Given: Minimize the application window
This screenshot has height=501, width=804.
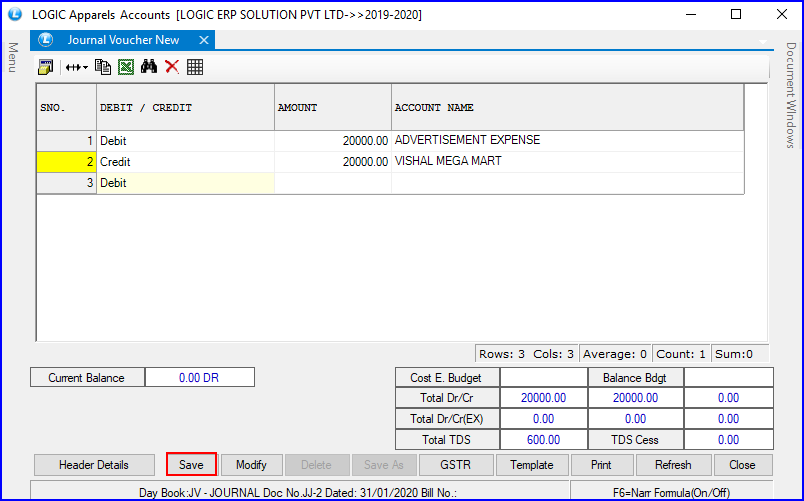Looking at the screenshot, I should pos(691,14).
